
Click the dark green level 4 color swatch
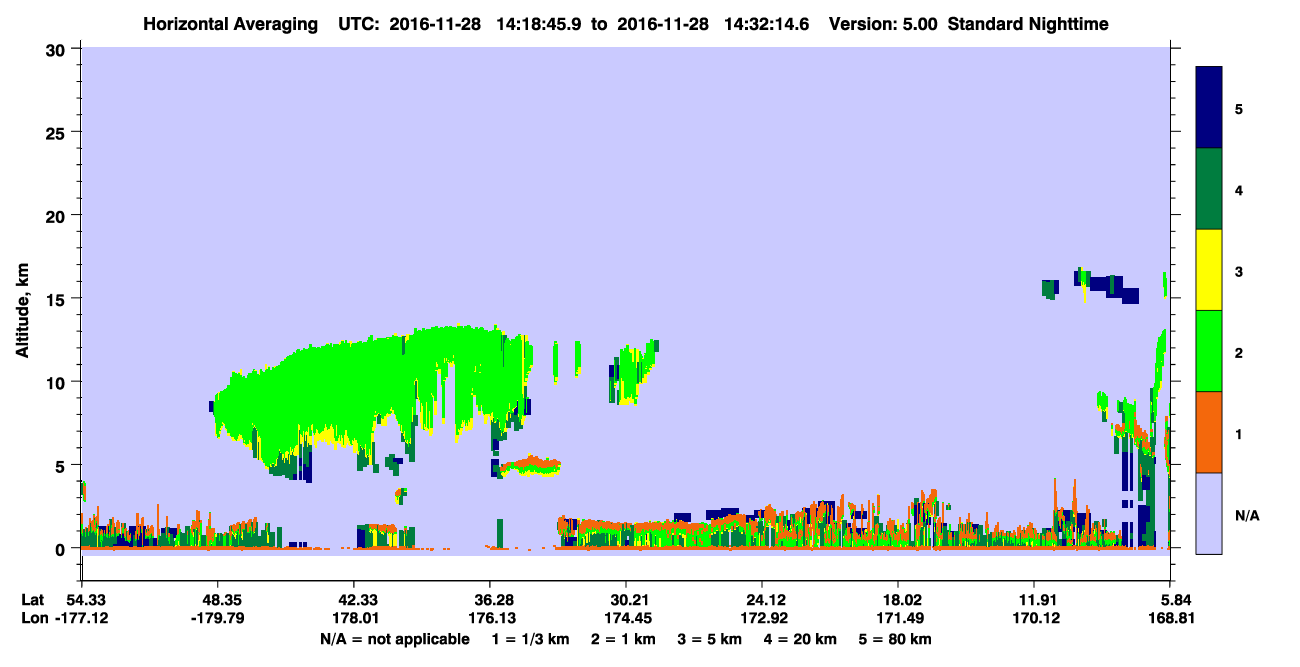click(x=1209, y=189)
